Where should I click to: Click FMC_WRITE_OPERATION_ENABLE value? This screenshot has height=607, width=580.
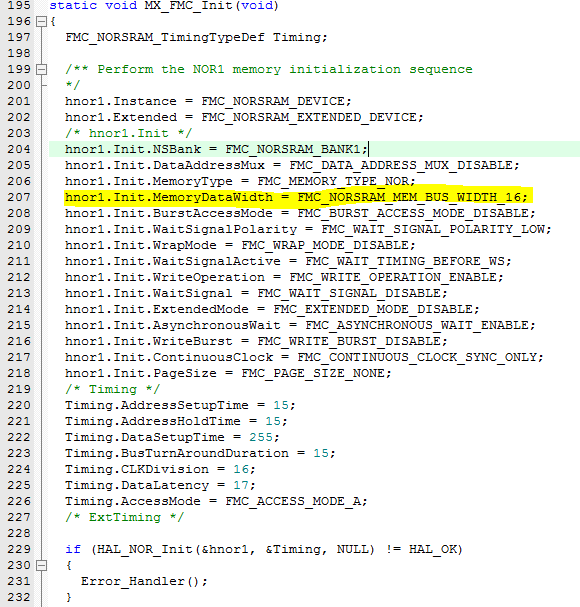click(393, 278)
